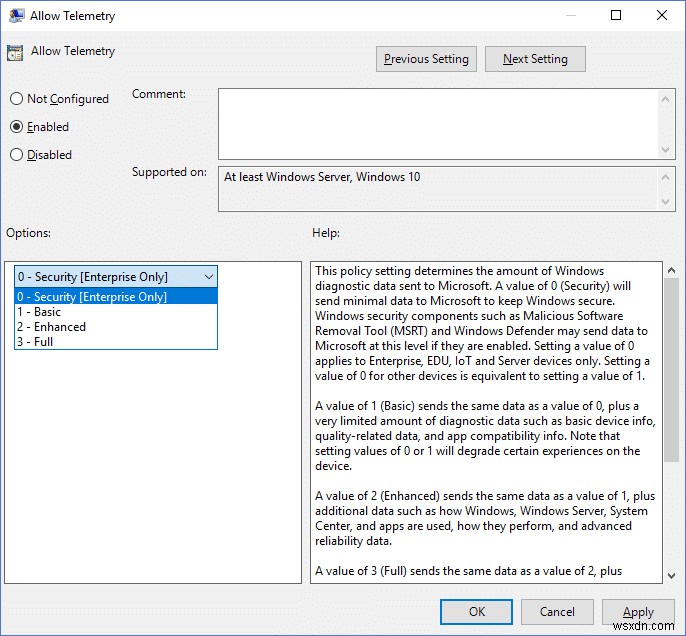Click the Cancel button
The height and width of the screenshot is (636, 686).
[x=557, y=612]
